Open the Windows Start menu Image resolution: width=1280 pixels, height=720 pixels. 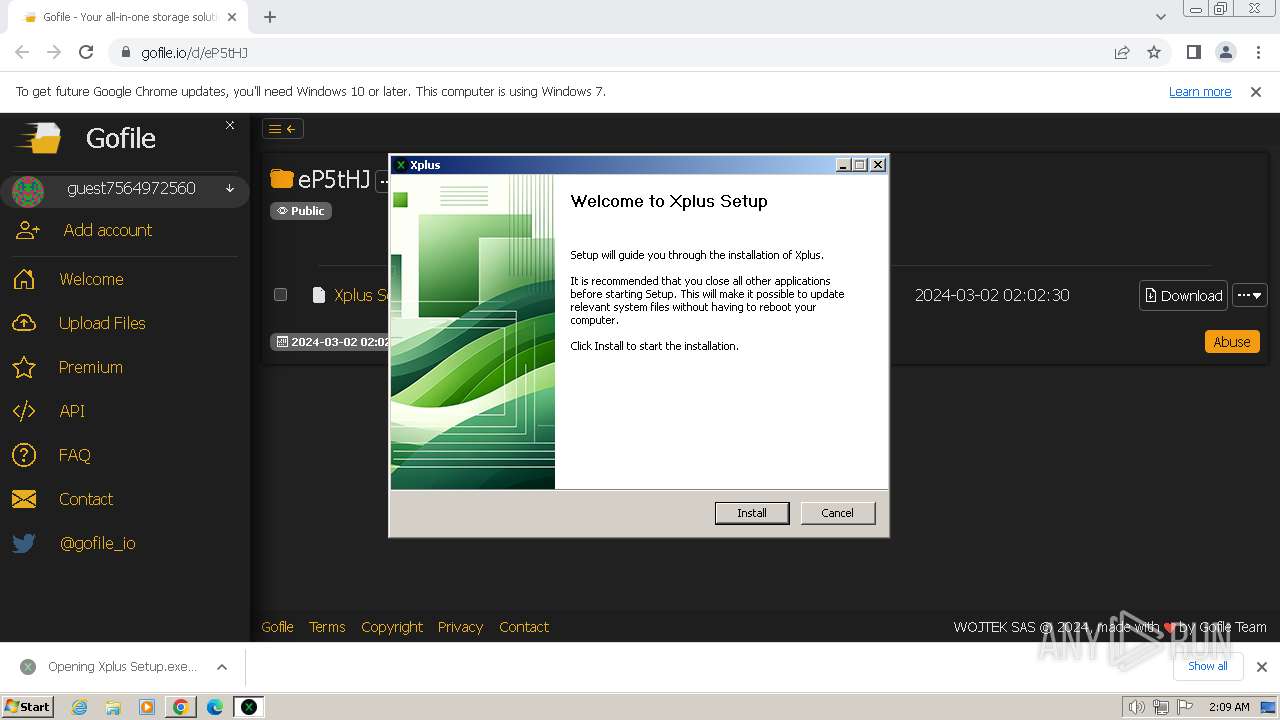pos(27,706)
